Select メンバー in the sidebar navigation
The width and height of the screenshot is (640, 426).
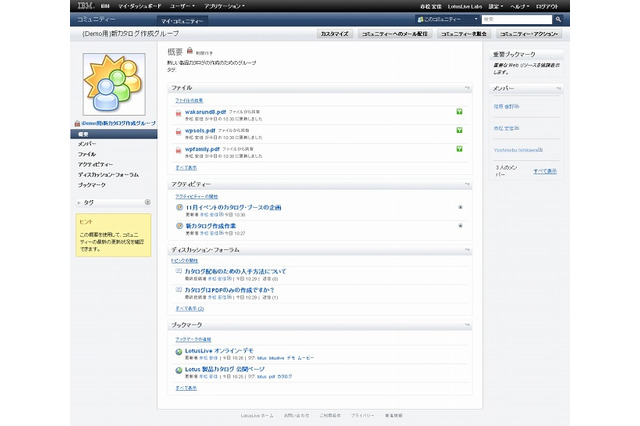(87, 144)
